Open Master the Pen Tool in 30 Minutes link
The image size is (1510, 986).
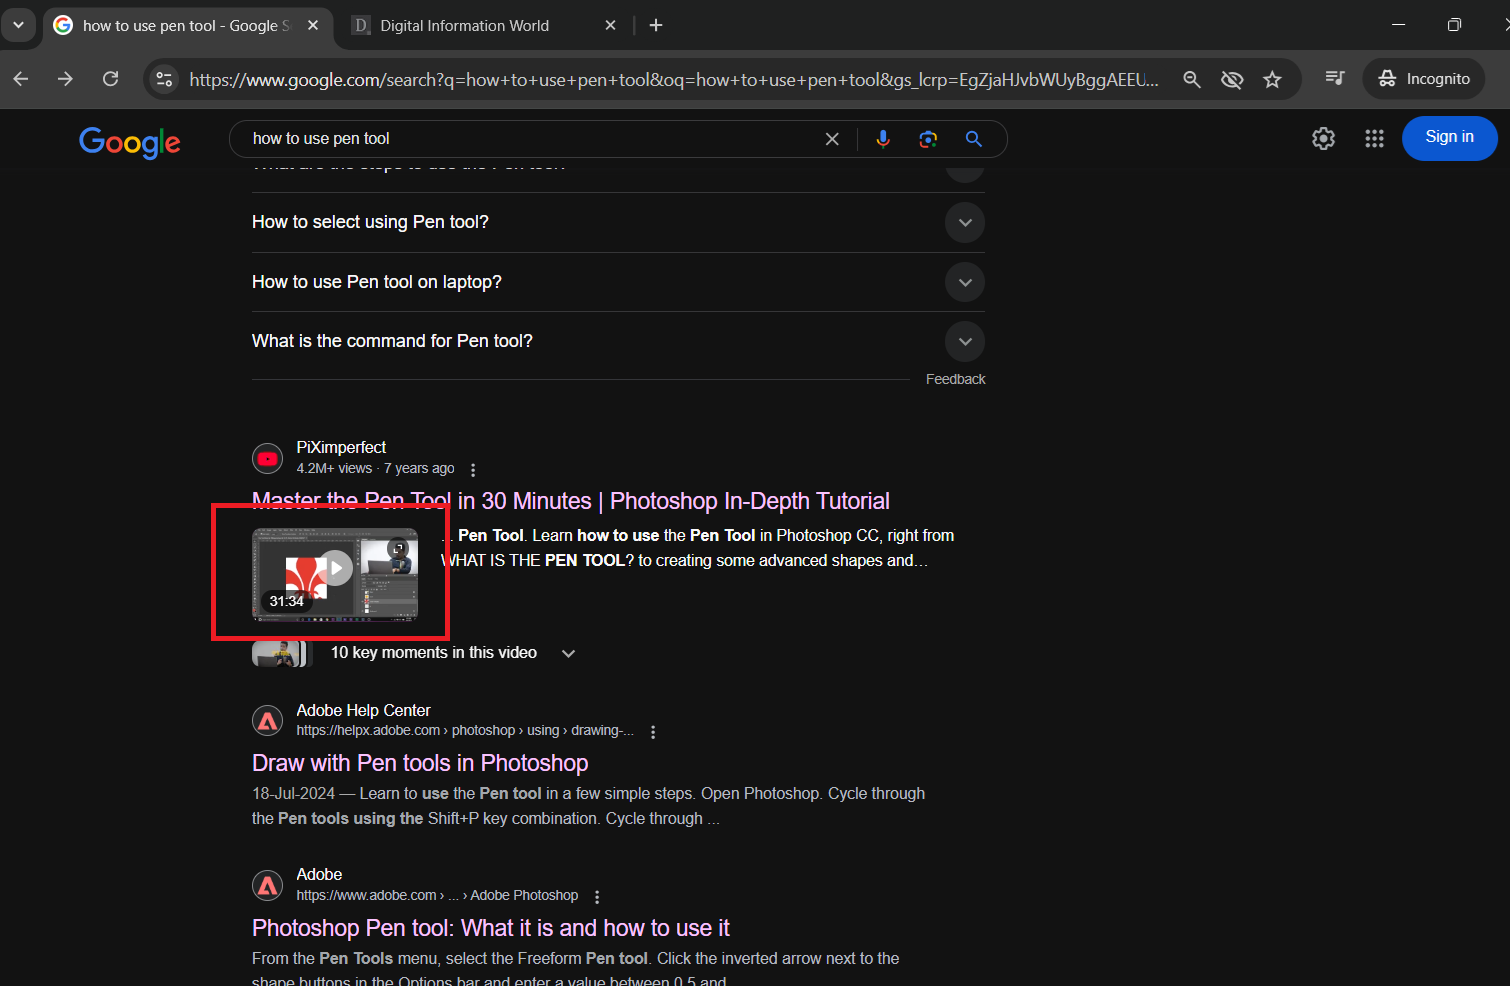571,500
